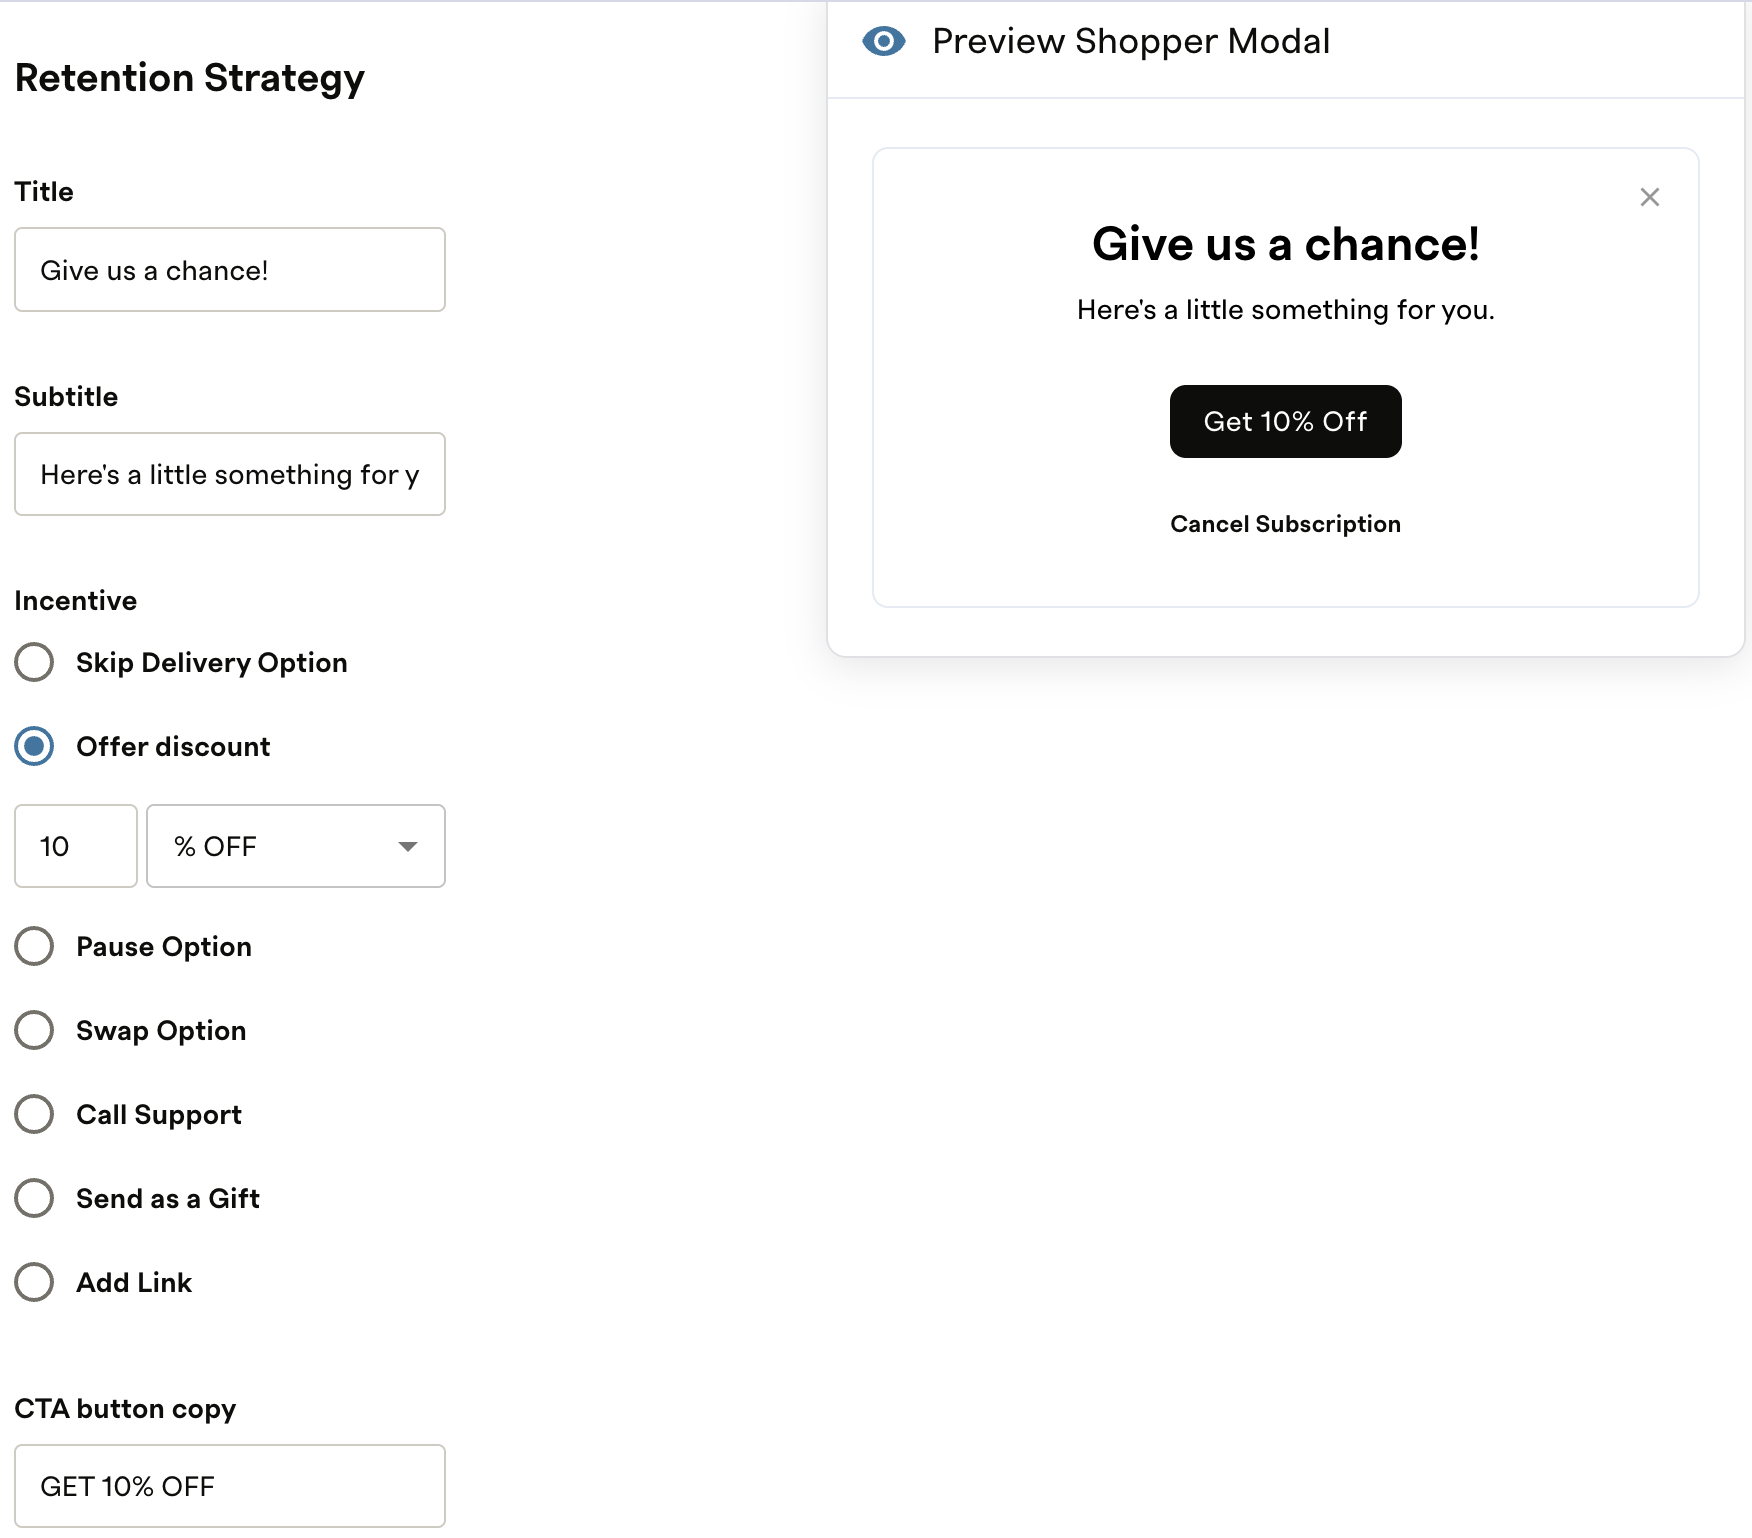The width and height of the screenshot is (1752, 1538).
Task: Click the Get 10% Off preview button
Action: tap(1286, 421)
